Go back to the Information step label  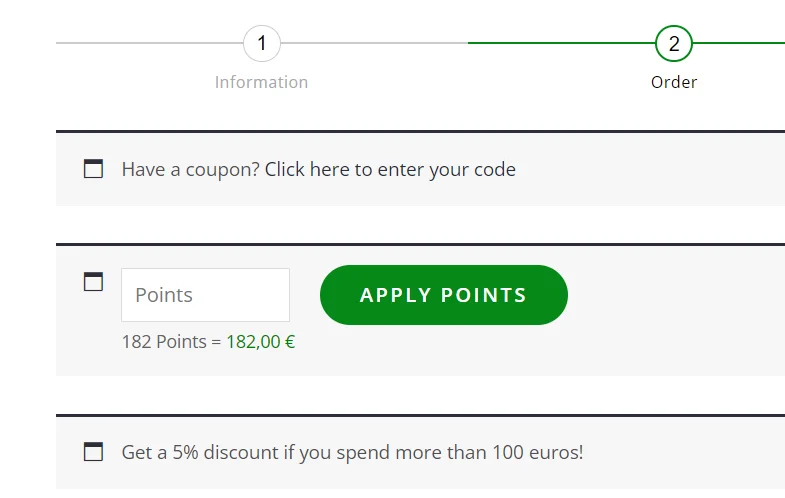pos(261,82)
